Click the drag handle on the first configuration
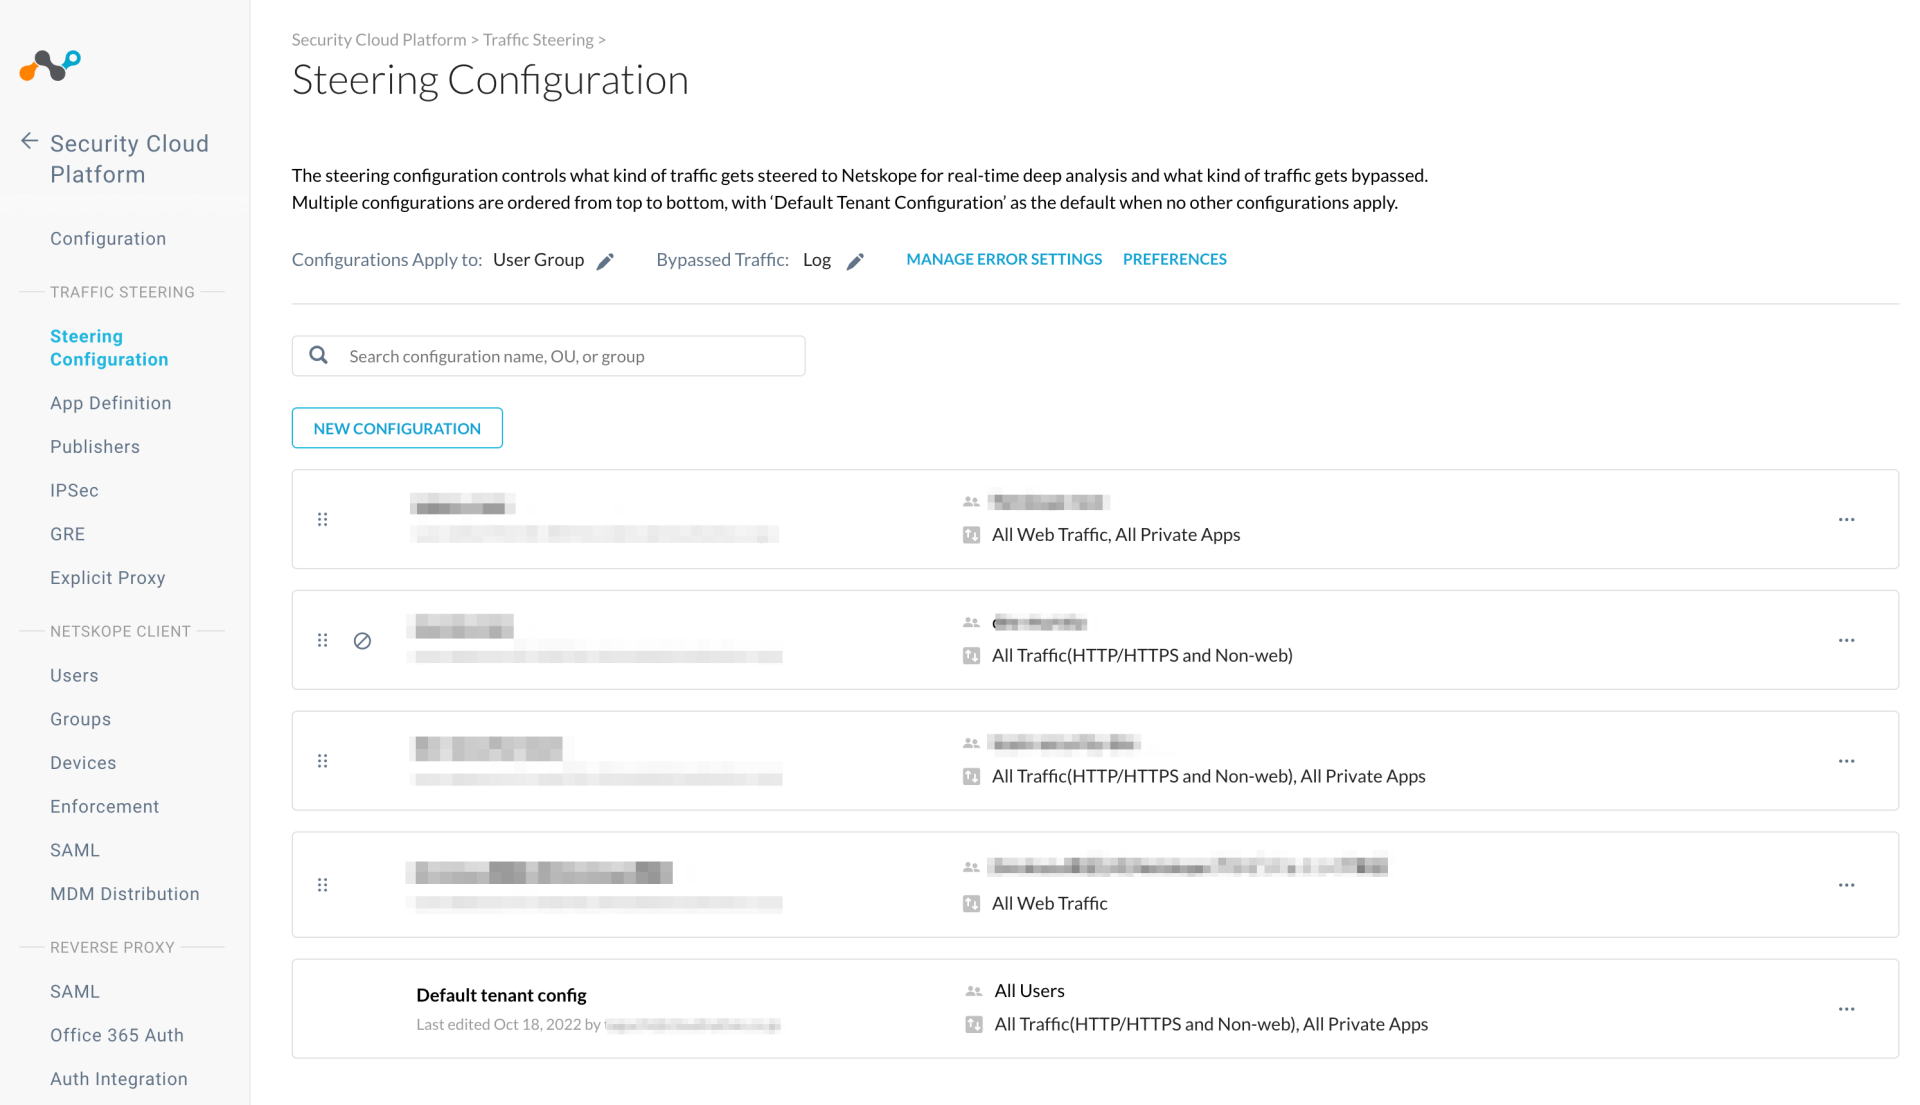 coord(322,519)
